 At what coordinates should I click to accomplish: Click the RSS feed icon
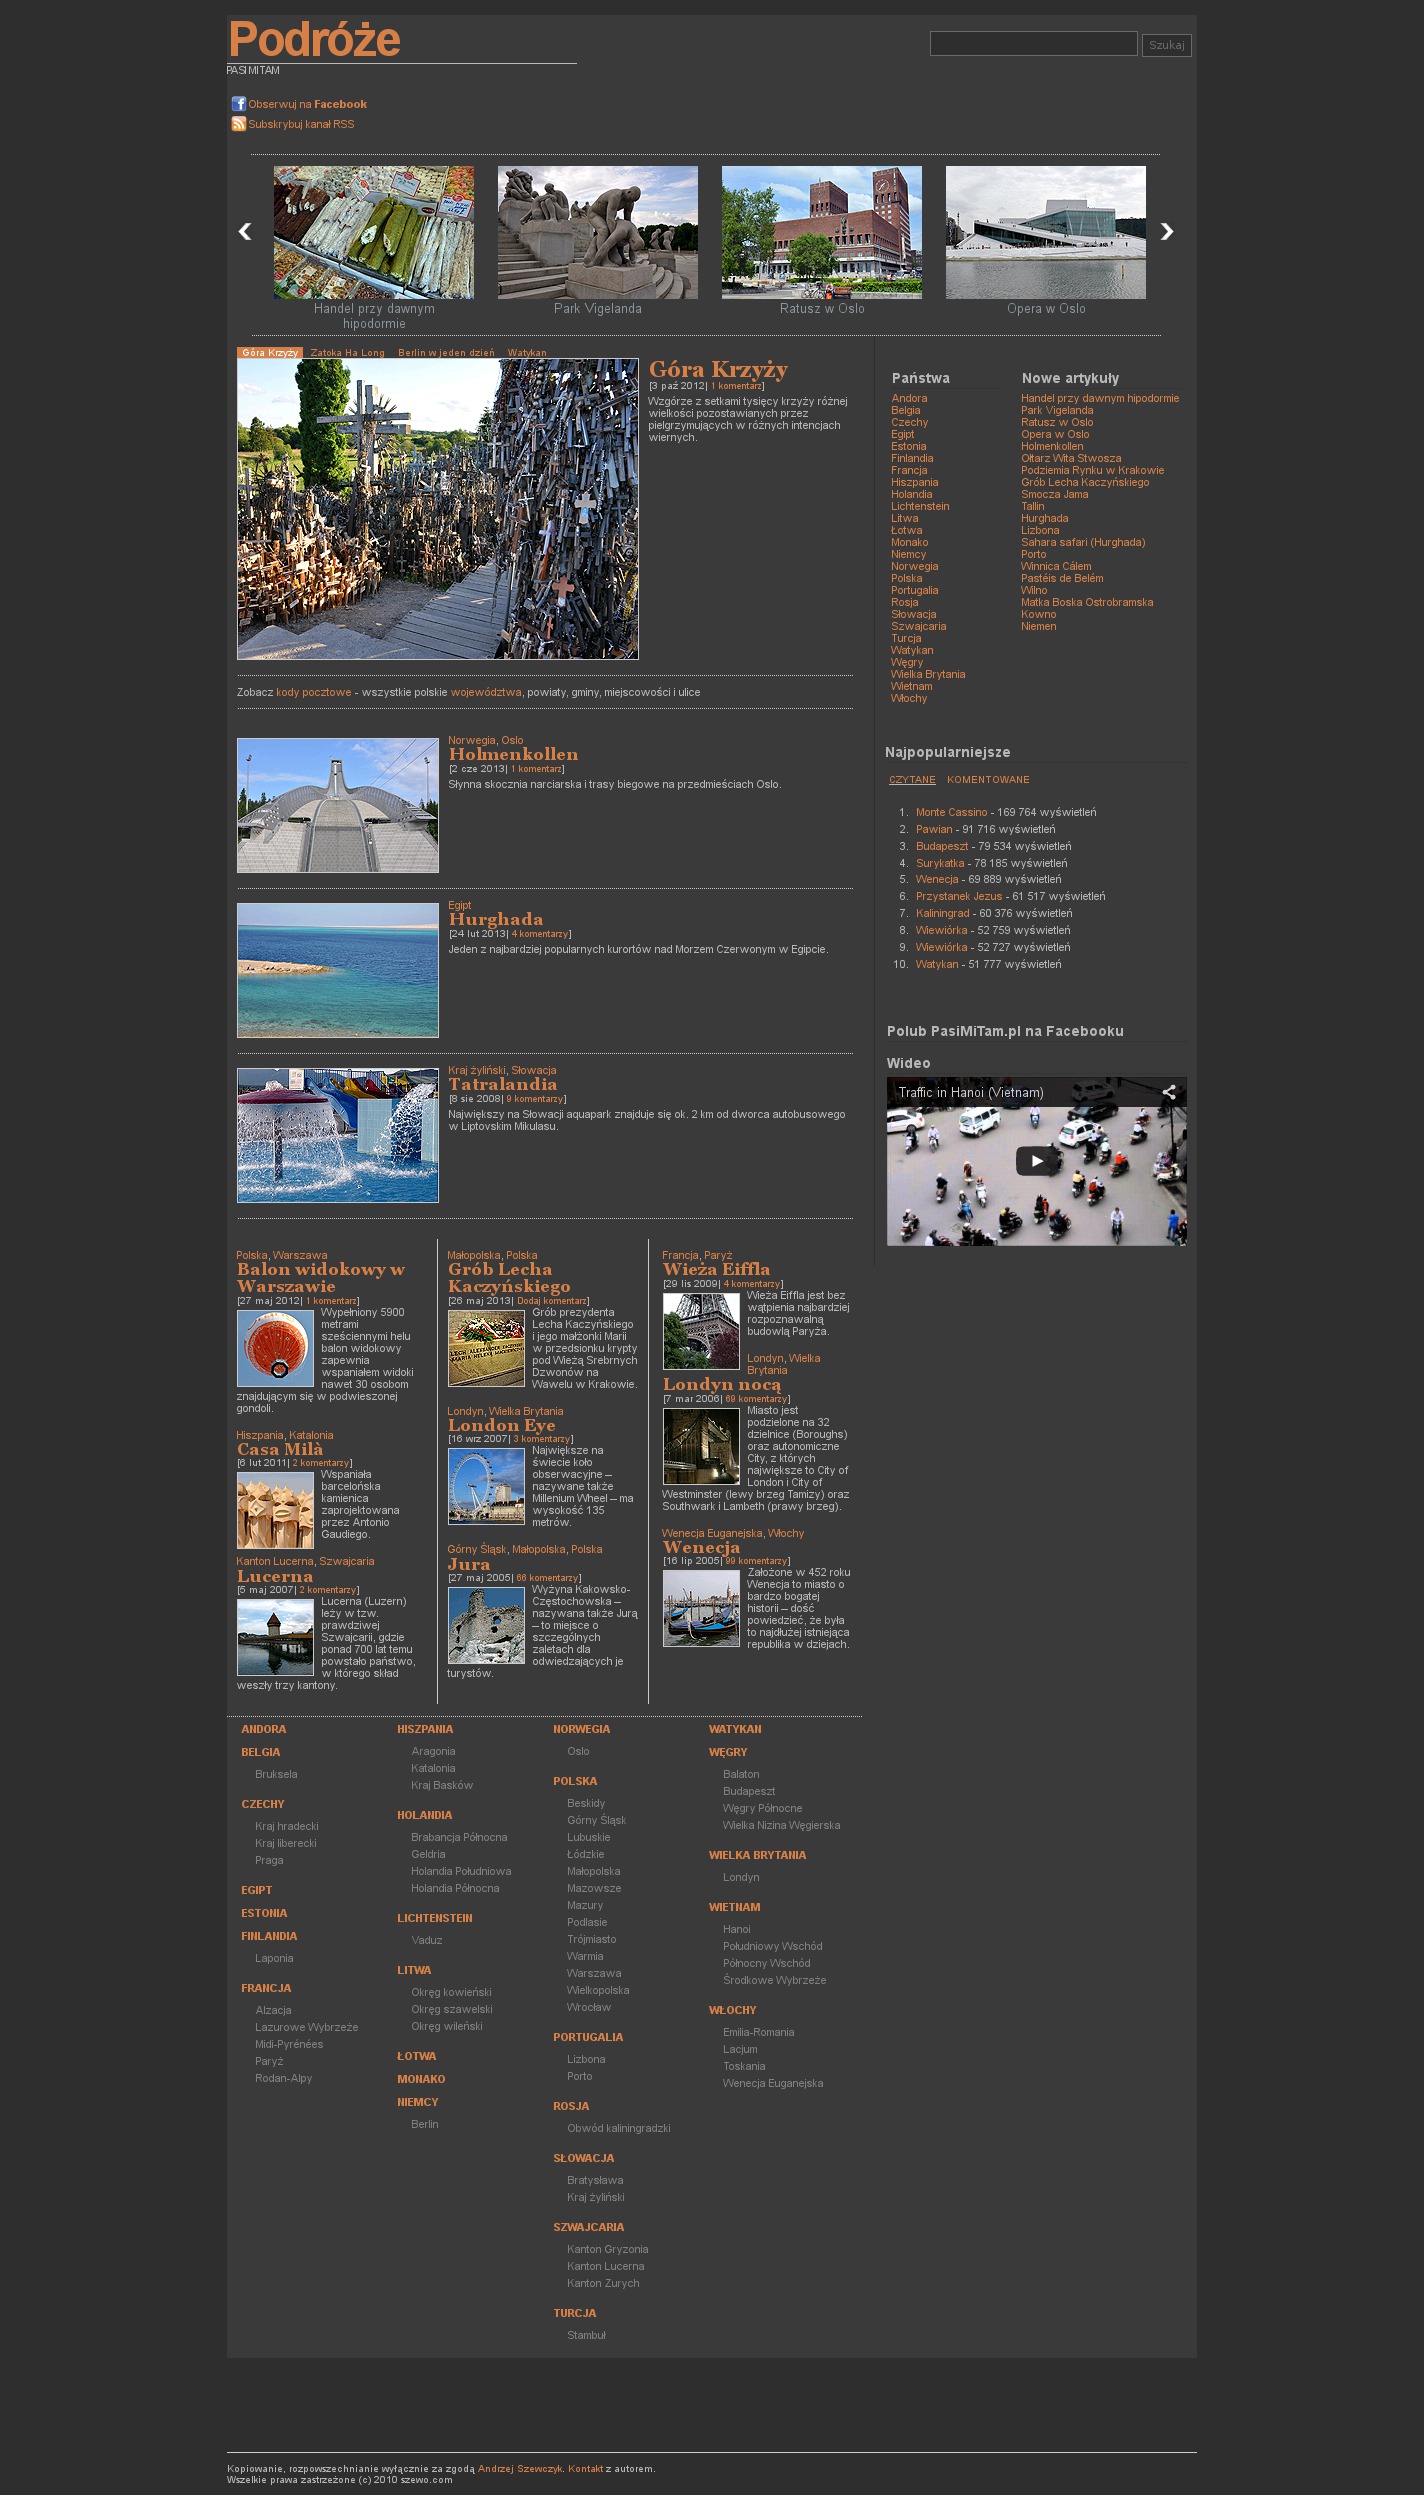tap(238, 124)
